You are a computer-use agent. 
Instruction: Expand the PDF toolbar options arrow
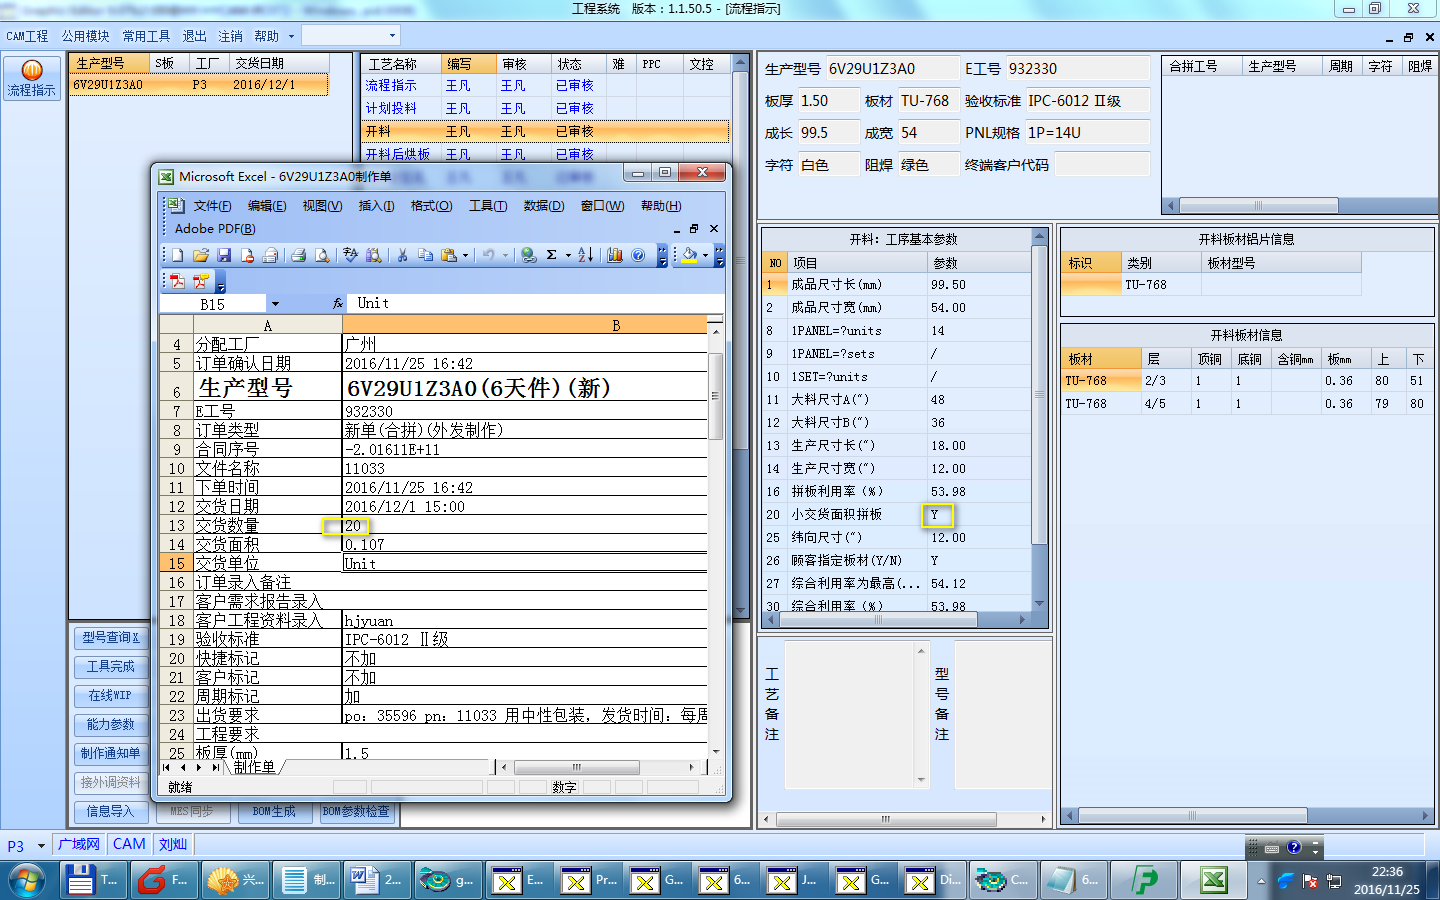click(221, 284)
